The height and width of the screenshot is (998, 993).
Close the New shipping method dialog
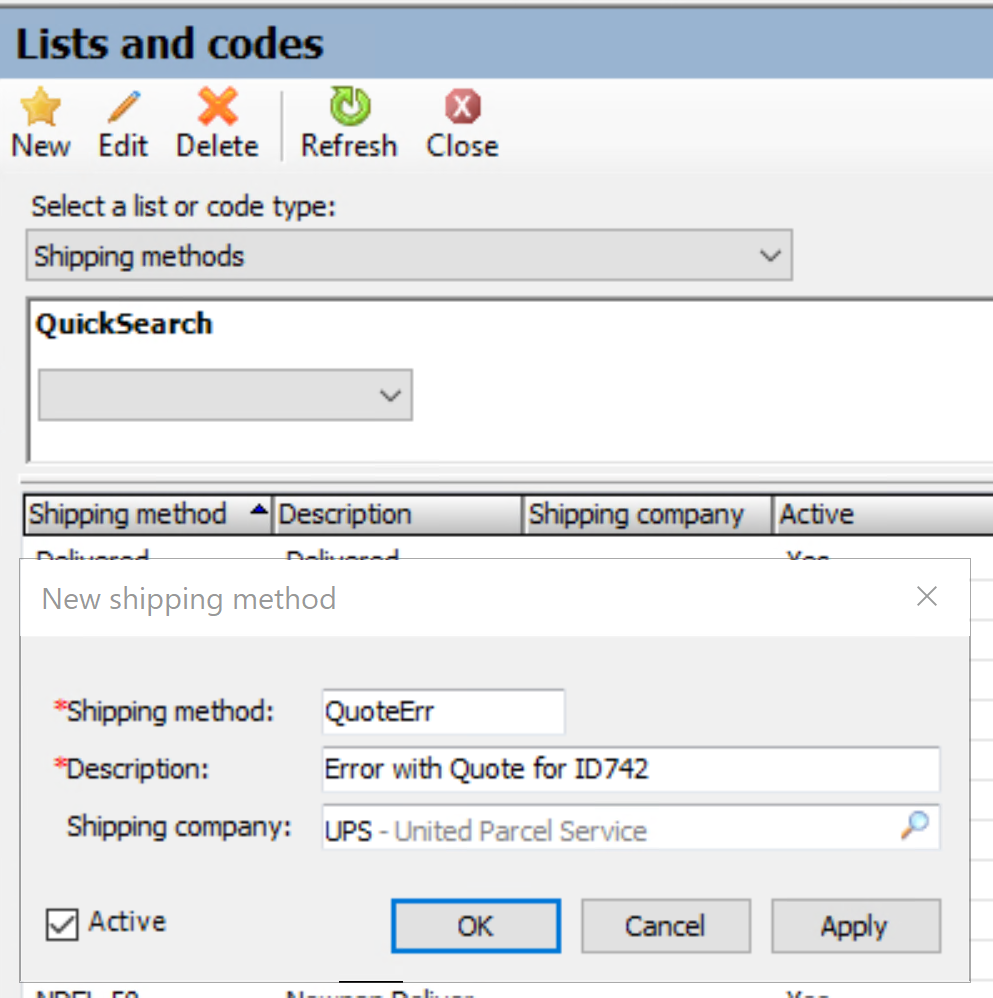[927, 596]
